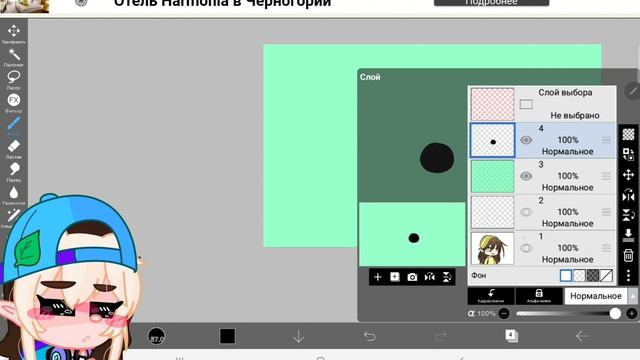Go back with bottom-bar left arrow
Image resolution: width=640 pixels, height=360 pixels.
[582, 336]
